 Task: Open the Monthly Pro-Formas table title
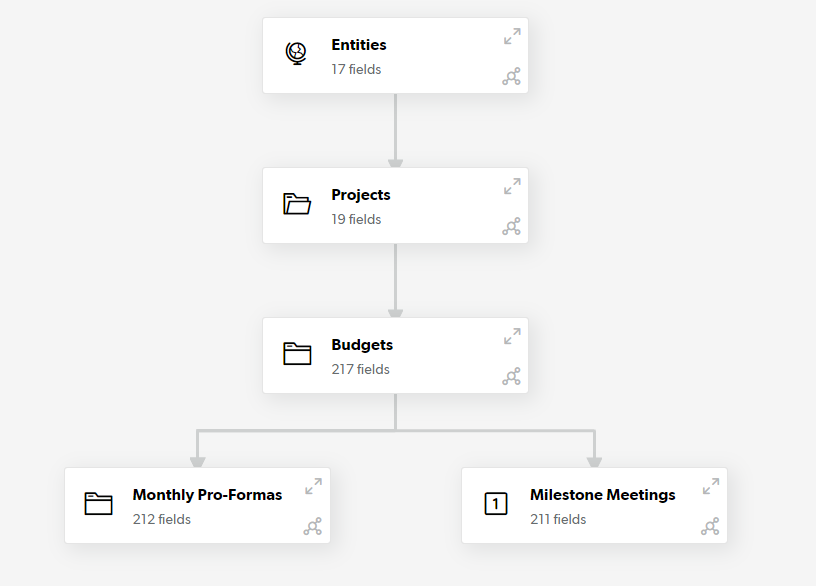[x=207, y=494]
